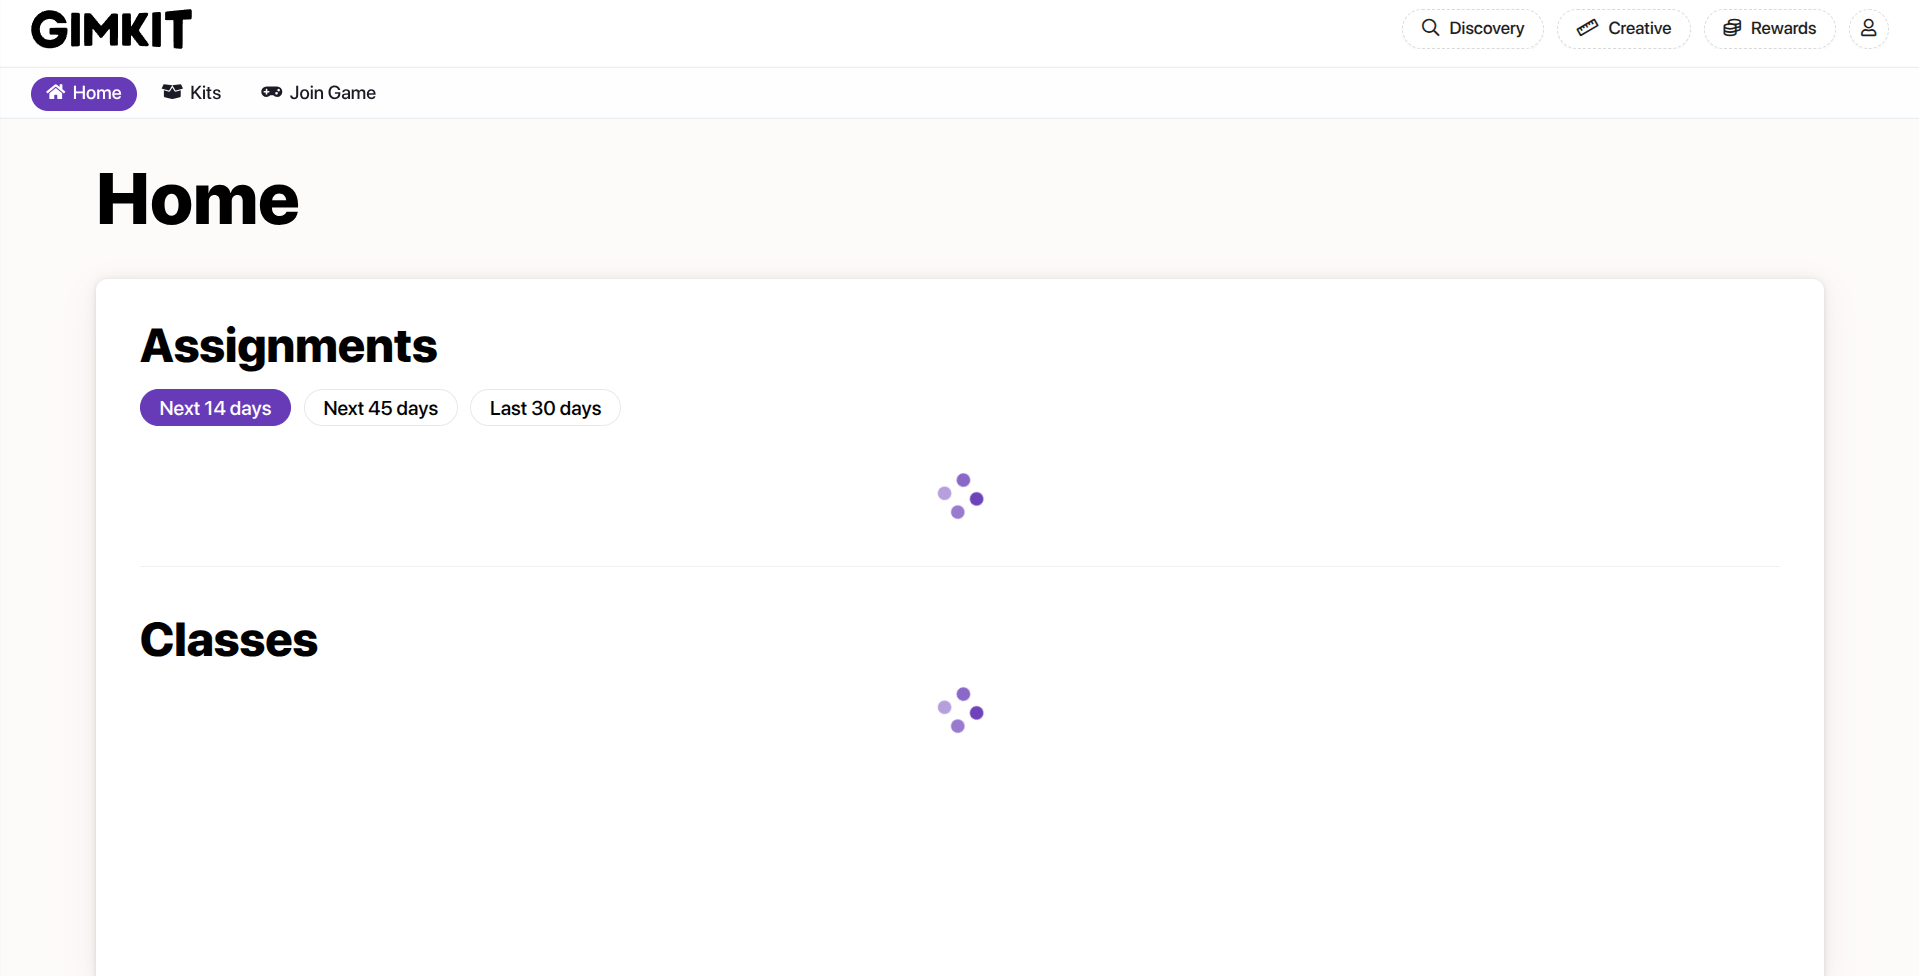Open the user profile account icon

1868,28
